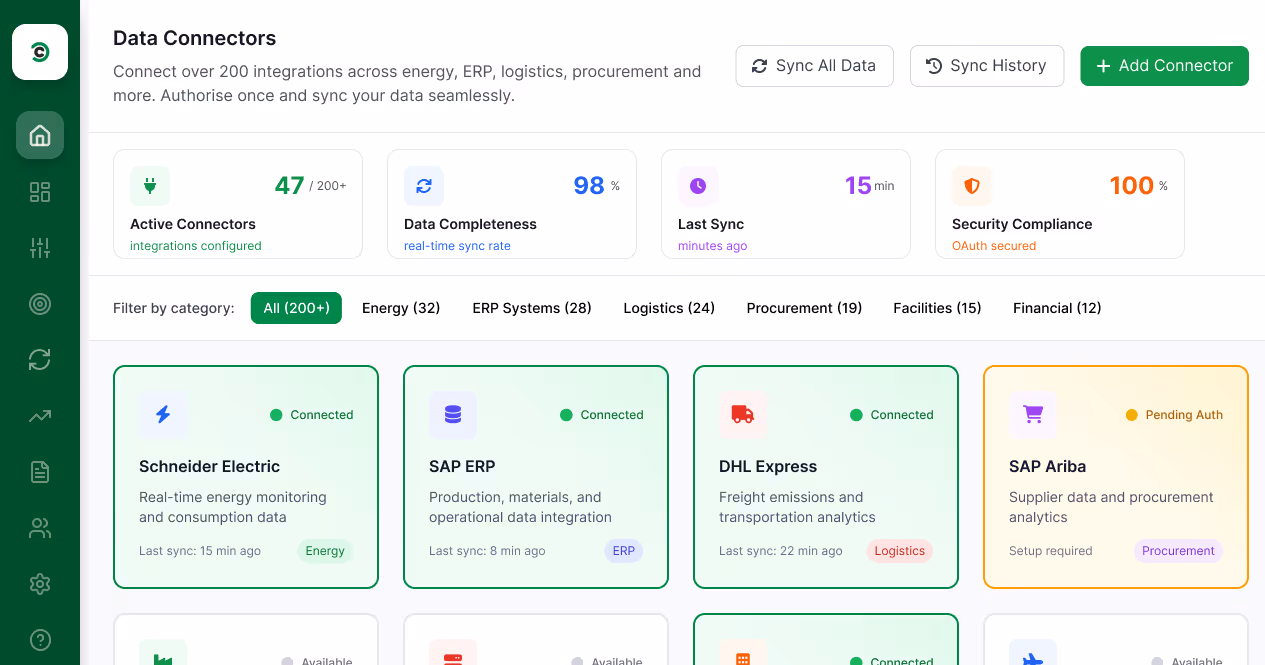
Task: Filter by Financial (12) category
Action: pos(1057,308)
